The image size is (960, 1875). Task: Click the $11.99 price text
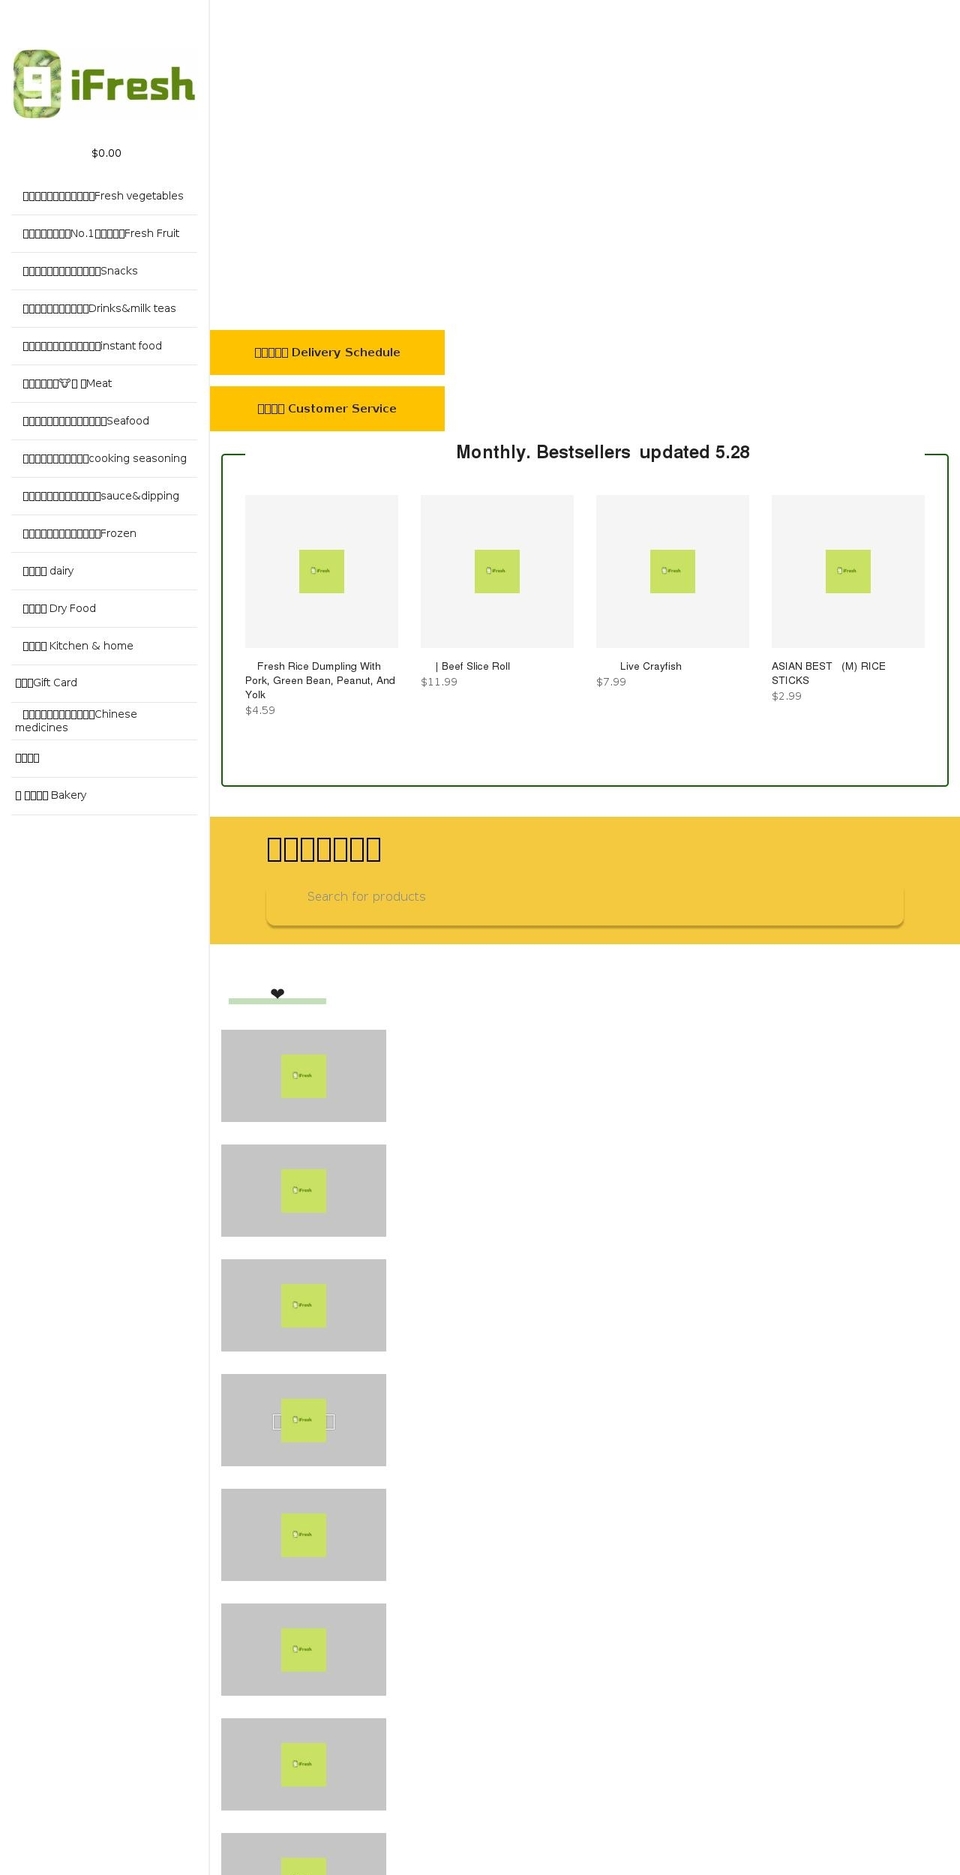[x=439, y=682]
